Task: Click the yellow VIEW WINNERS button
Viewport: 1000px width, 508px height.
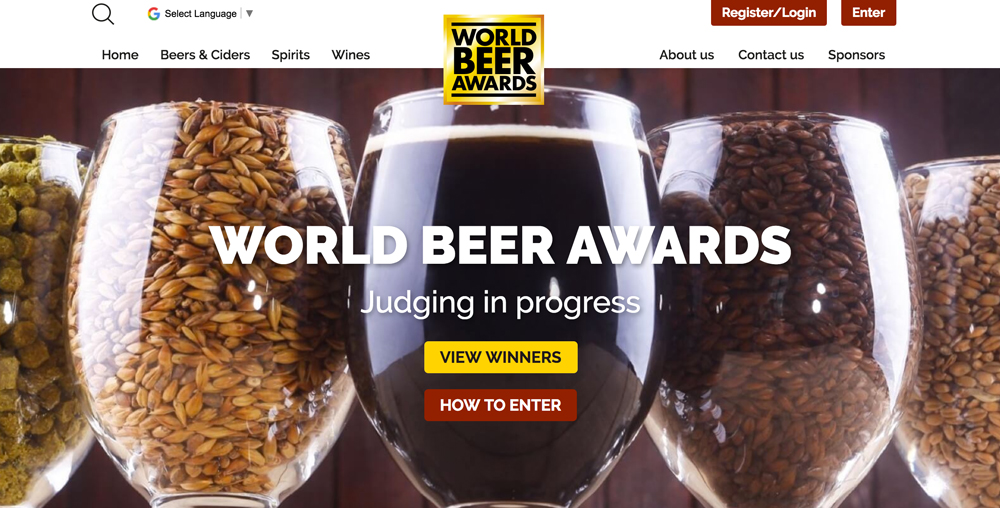Action: coord(501,357)
